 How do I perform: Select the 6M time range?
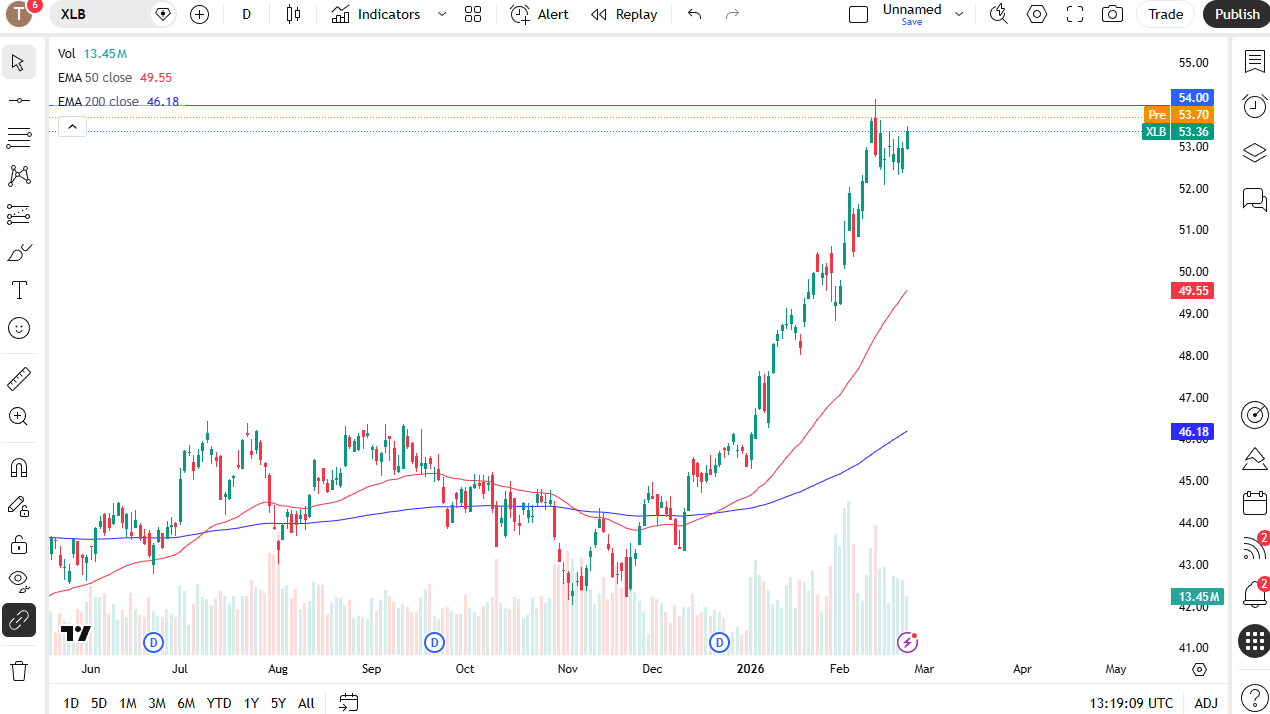[186, 703]
